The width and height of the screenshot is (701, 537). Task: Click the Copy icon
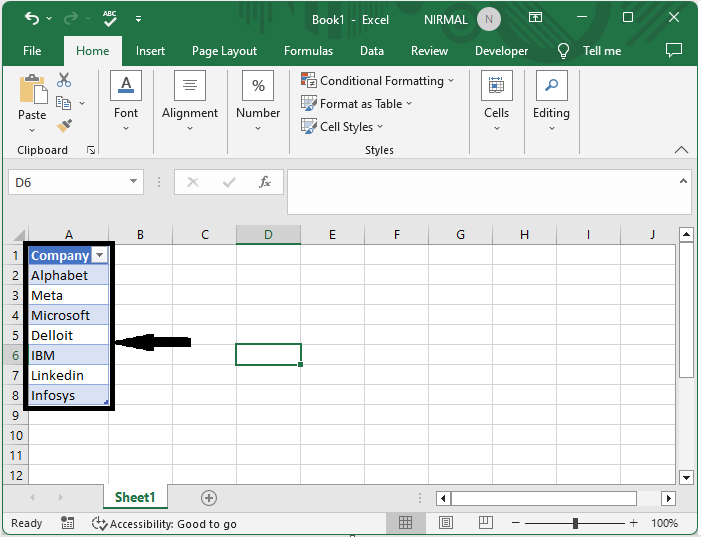[63, 103]
